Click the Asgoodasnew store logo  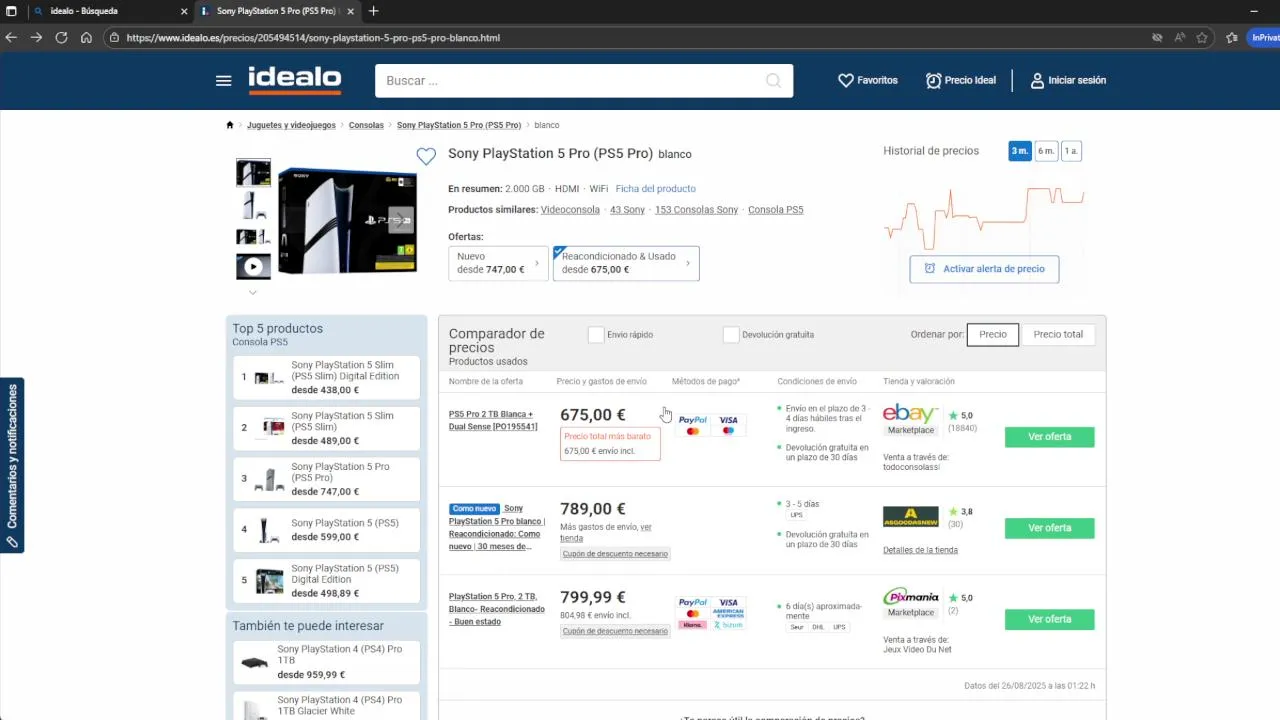911,517
